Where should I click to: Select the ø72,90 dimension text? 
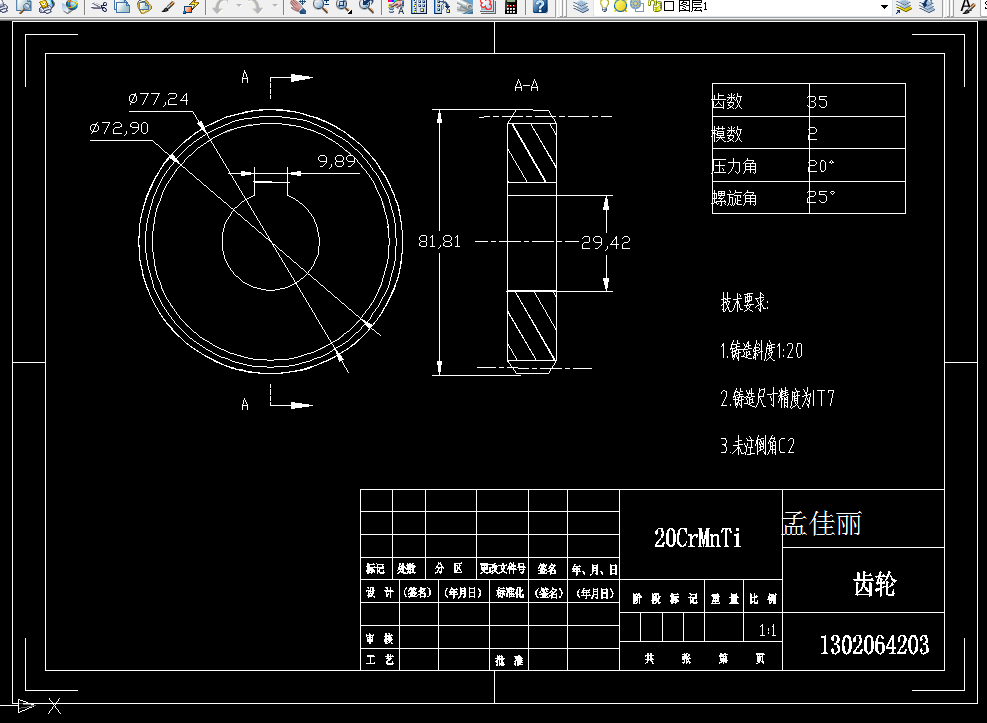pos(119,128)
